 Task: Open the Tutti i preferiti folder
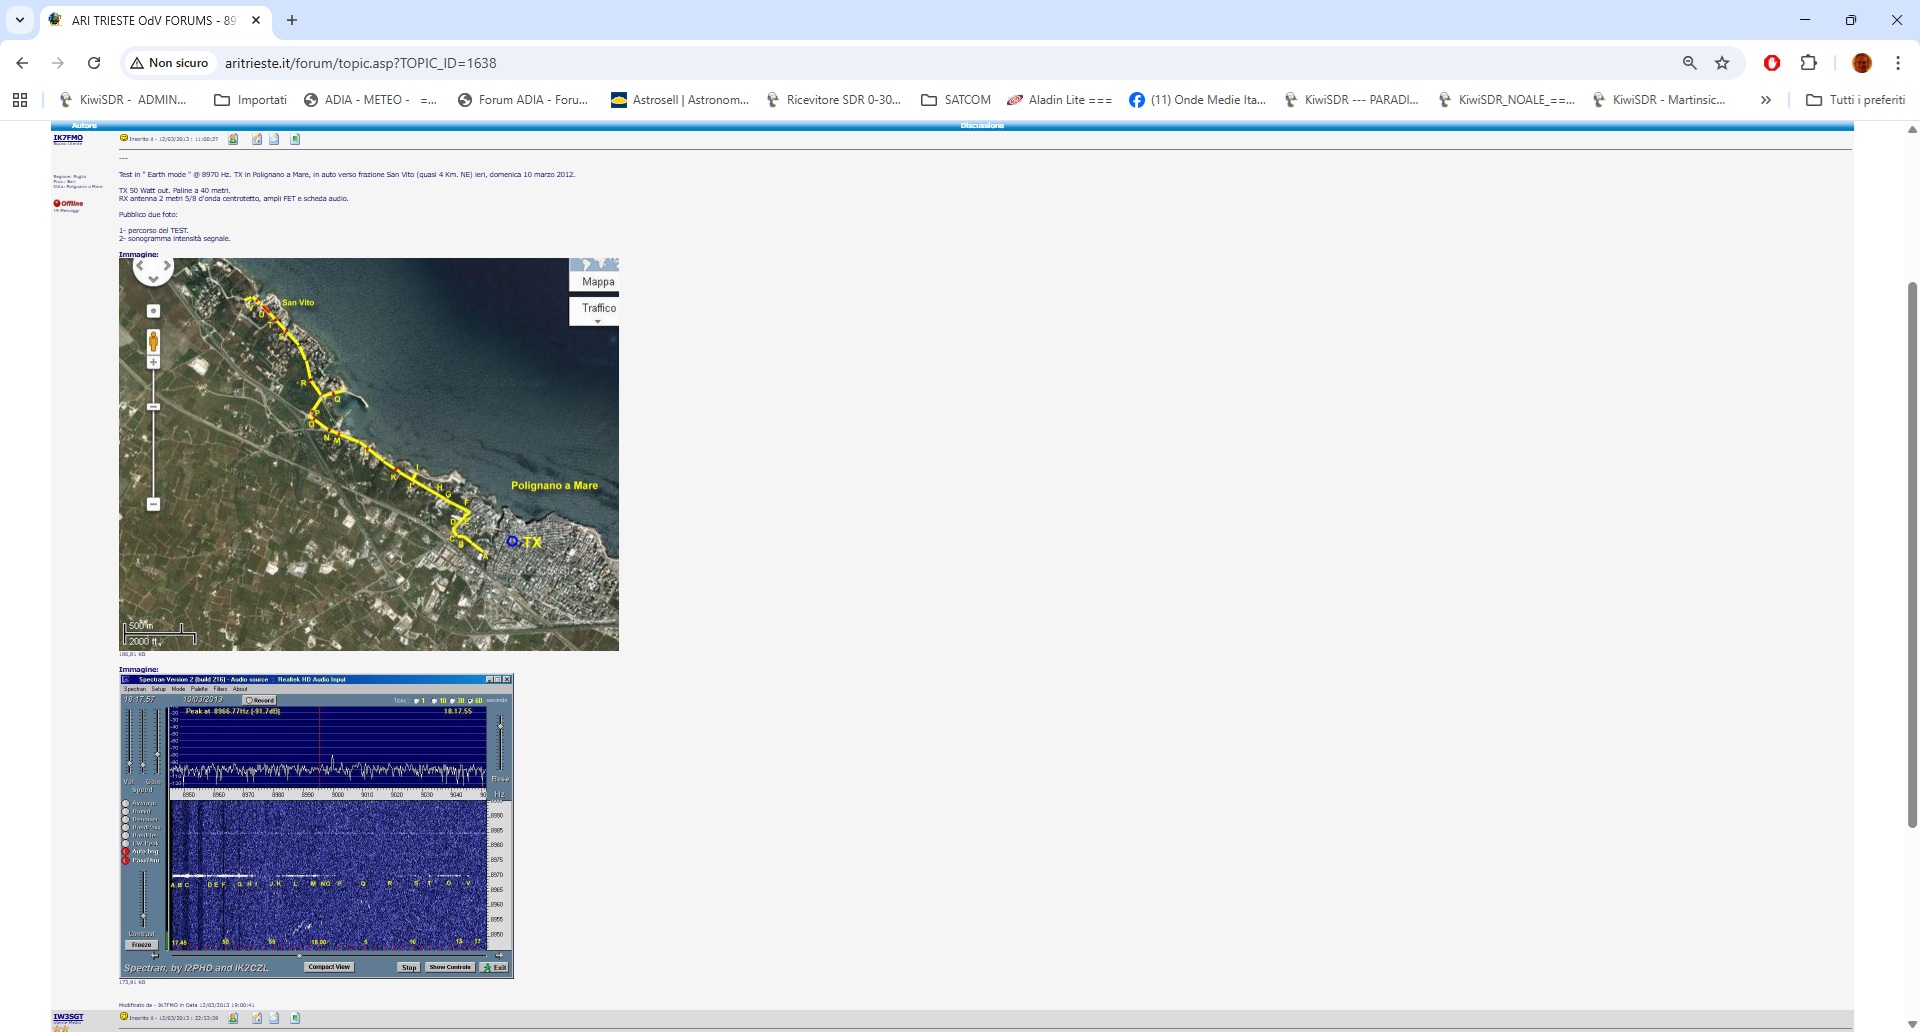click(1855, 100)
